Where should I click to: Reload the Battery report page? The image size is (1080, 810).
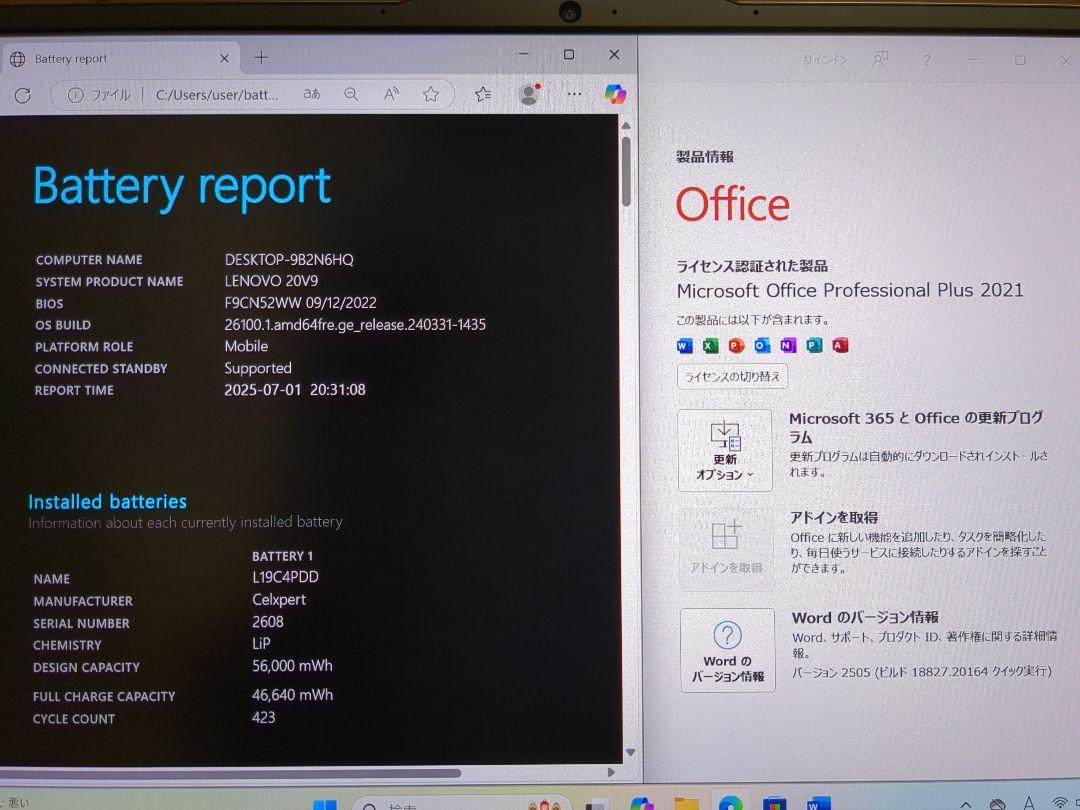(x=23, y=95)
